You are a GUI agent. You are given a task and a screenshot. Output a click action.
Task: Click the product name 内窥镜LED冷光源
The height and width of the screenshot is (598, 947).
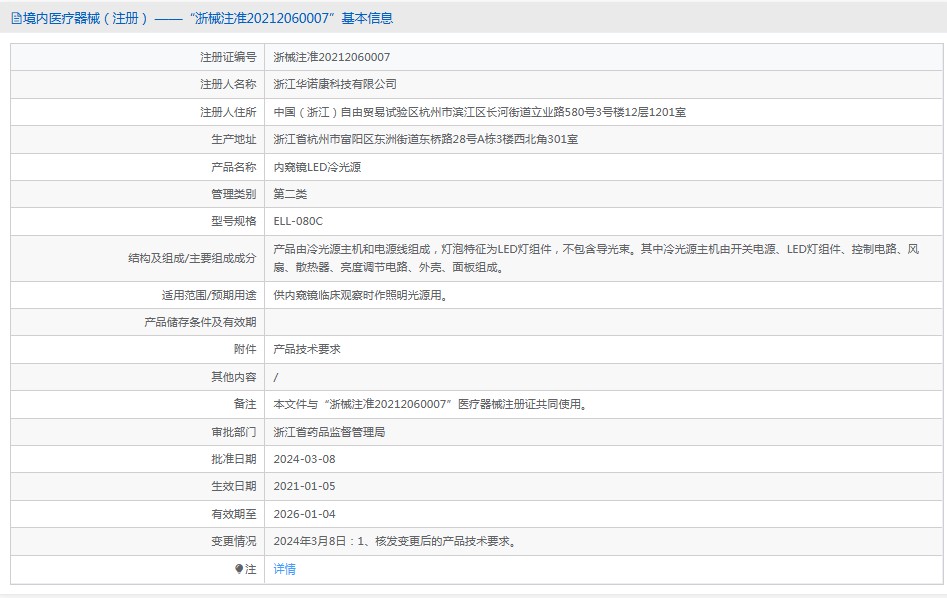tap(317, 167)
